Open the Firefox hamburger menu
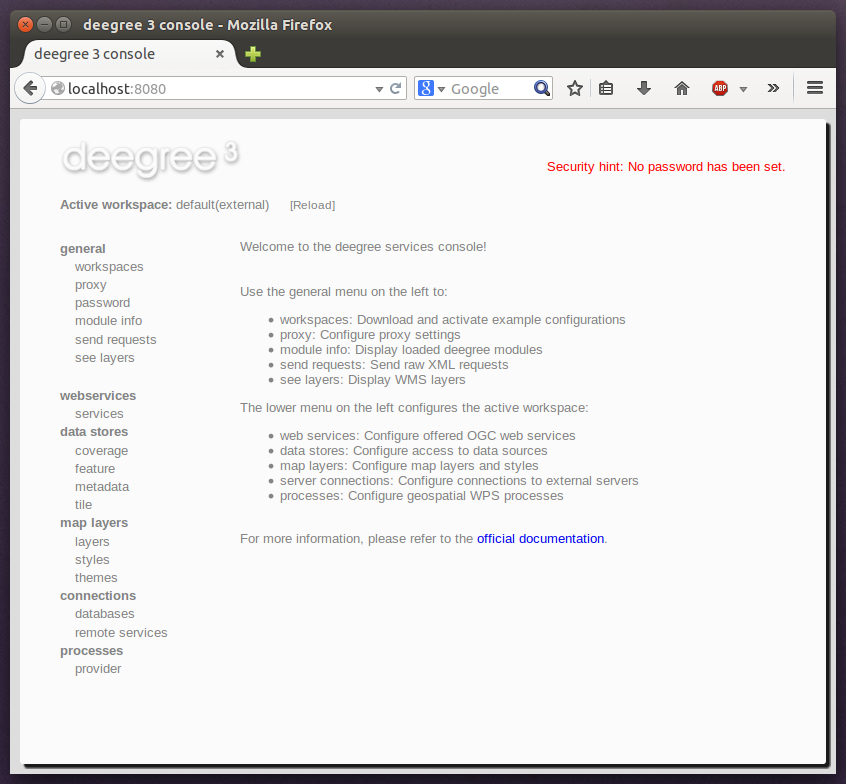The height and width of the screenshot is (784, 846). tap(815, 88)
